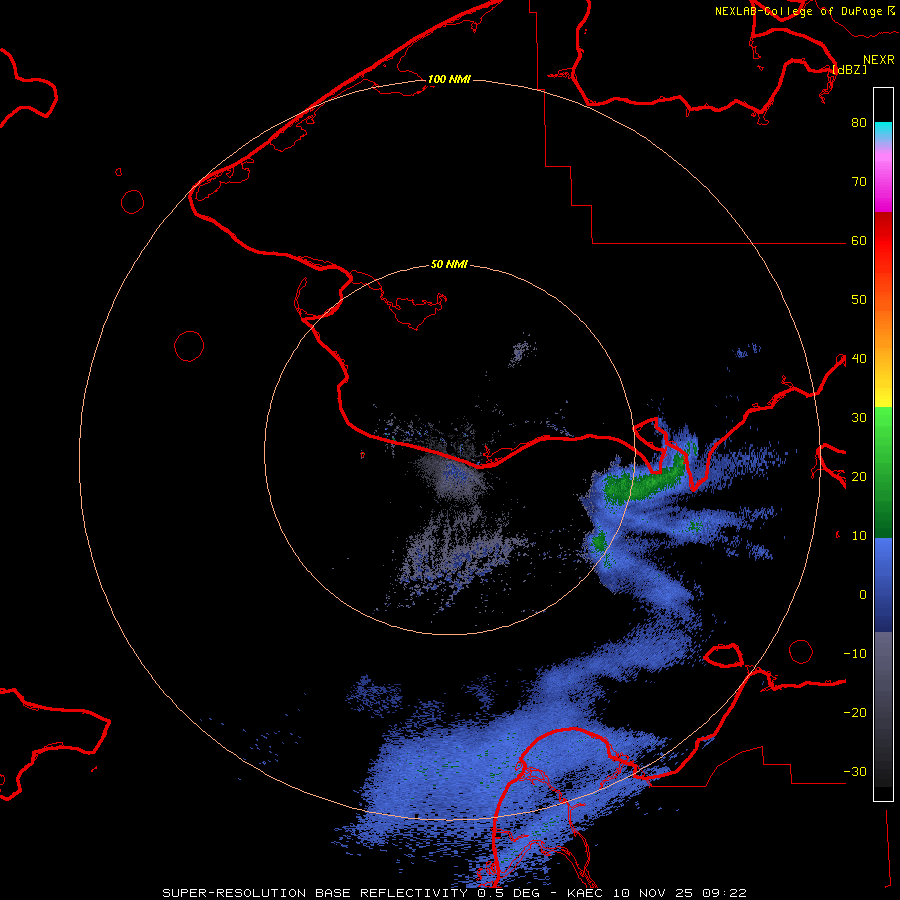This screenshot has height=900, width=900.
Task: Click the 40 value on the dBZ scale
Action: [x=859, y=359]
